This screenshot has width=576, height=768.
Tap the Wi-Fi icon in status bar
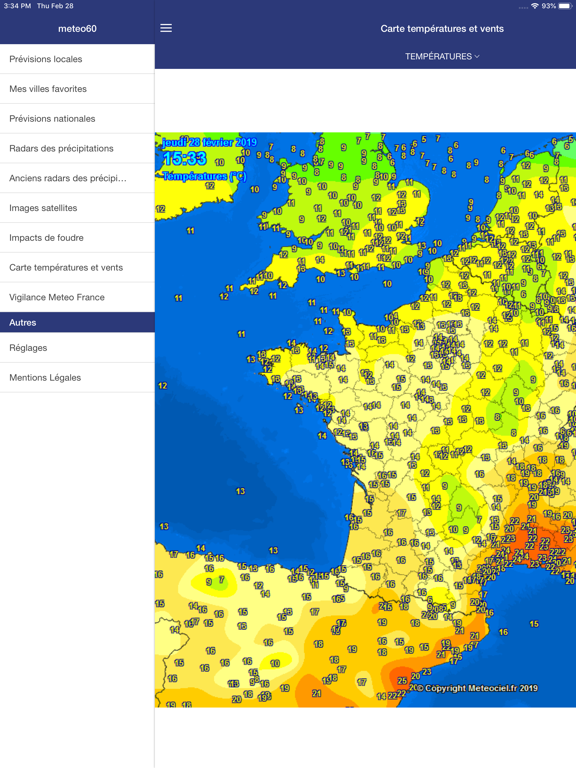pyautogui.click(x=535, y=6)
